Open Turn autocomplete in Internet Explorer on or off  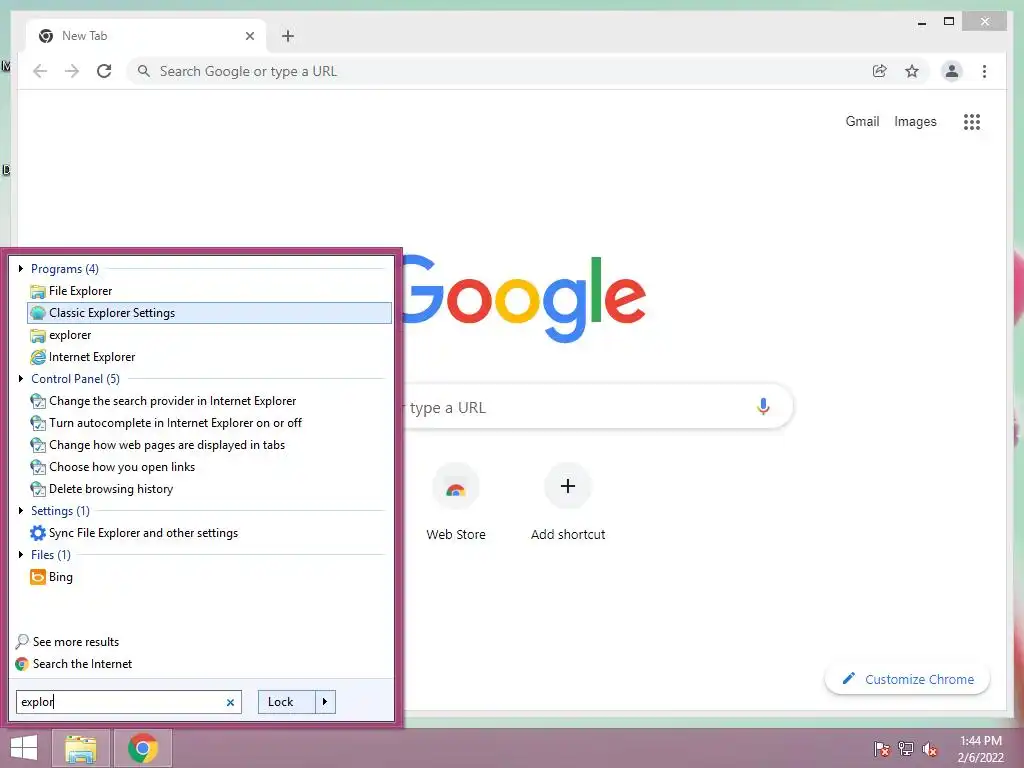pos(209,423)
